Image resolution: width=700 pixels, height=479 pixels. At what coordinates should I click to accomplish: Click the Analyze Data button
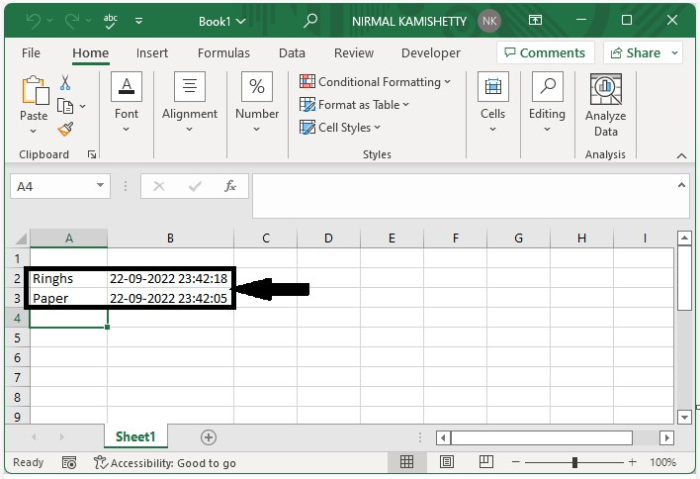[x=605, y=105]
